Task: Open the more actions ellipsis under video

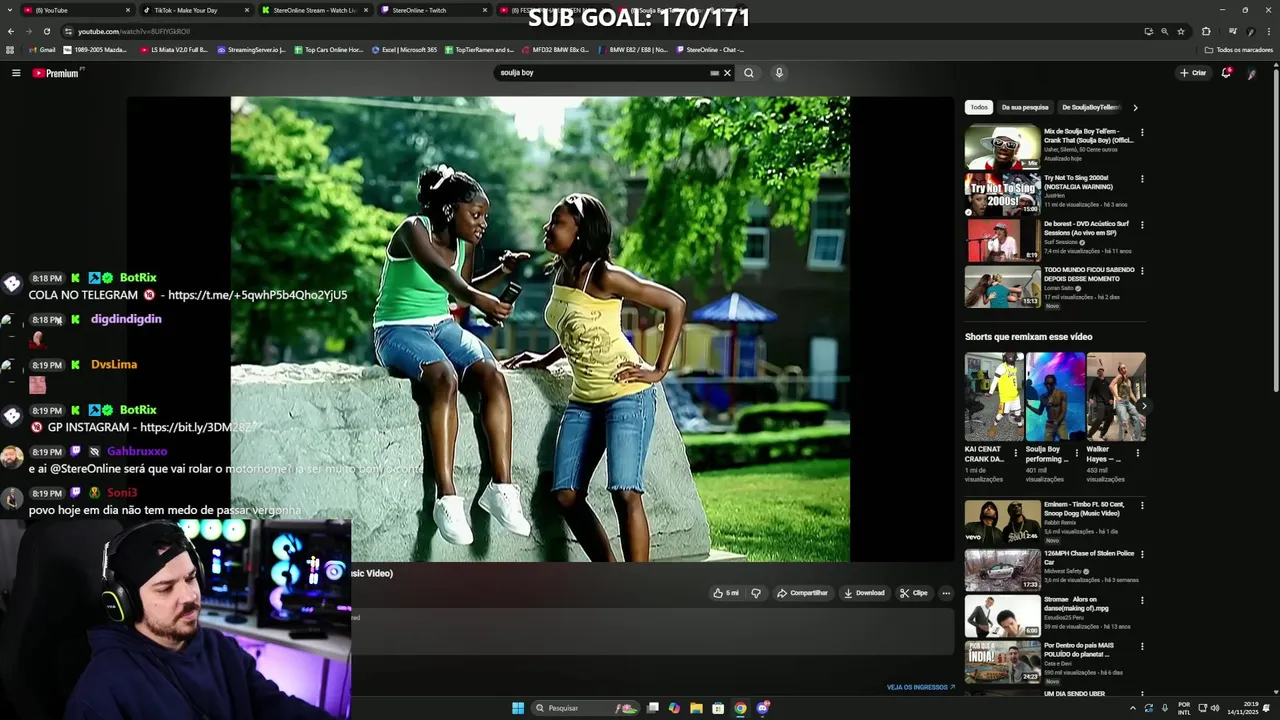Action: (946, 593)
